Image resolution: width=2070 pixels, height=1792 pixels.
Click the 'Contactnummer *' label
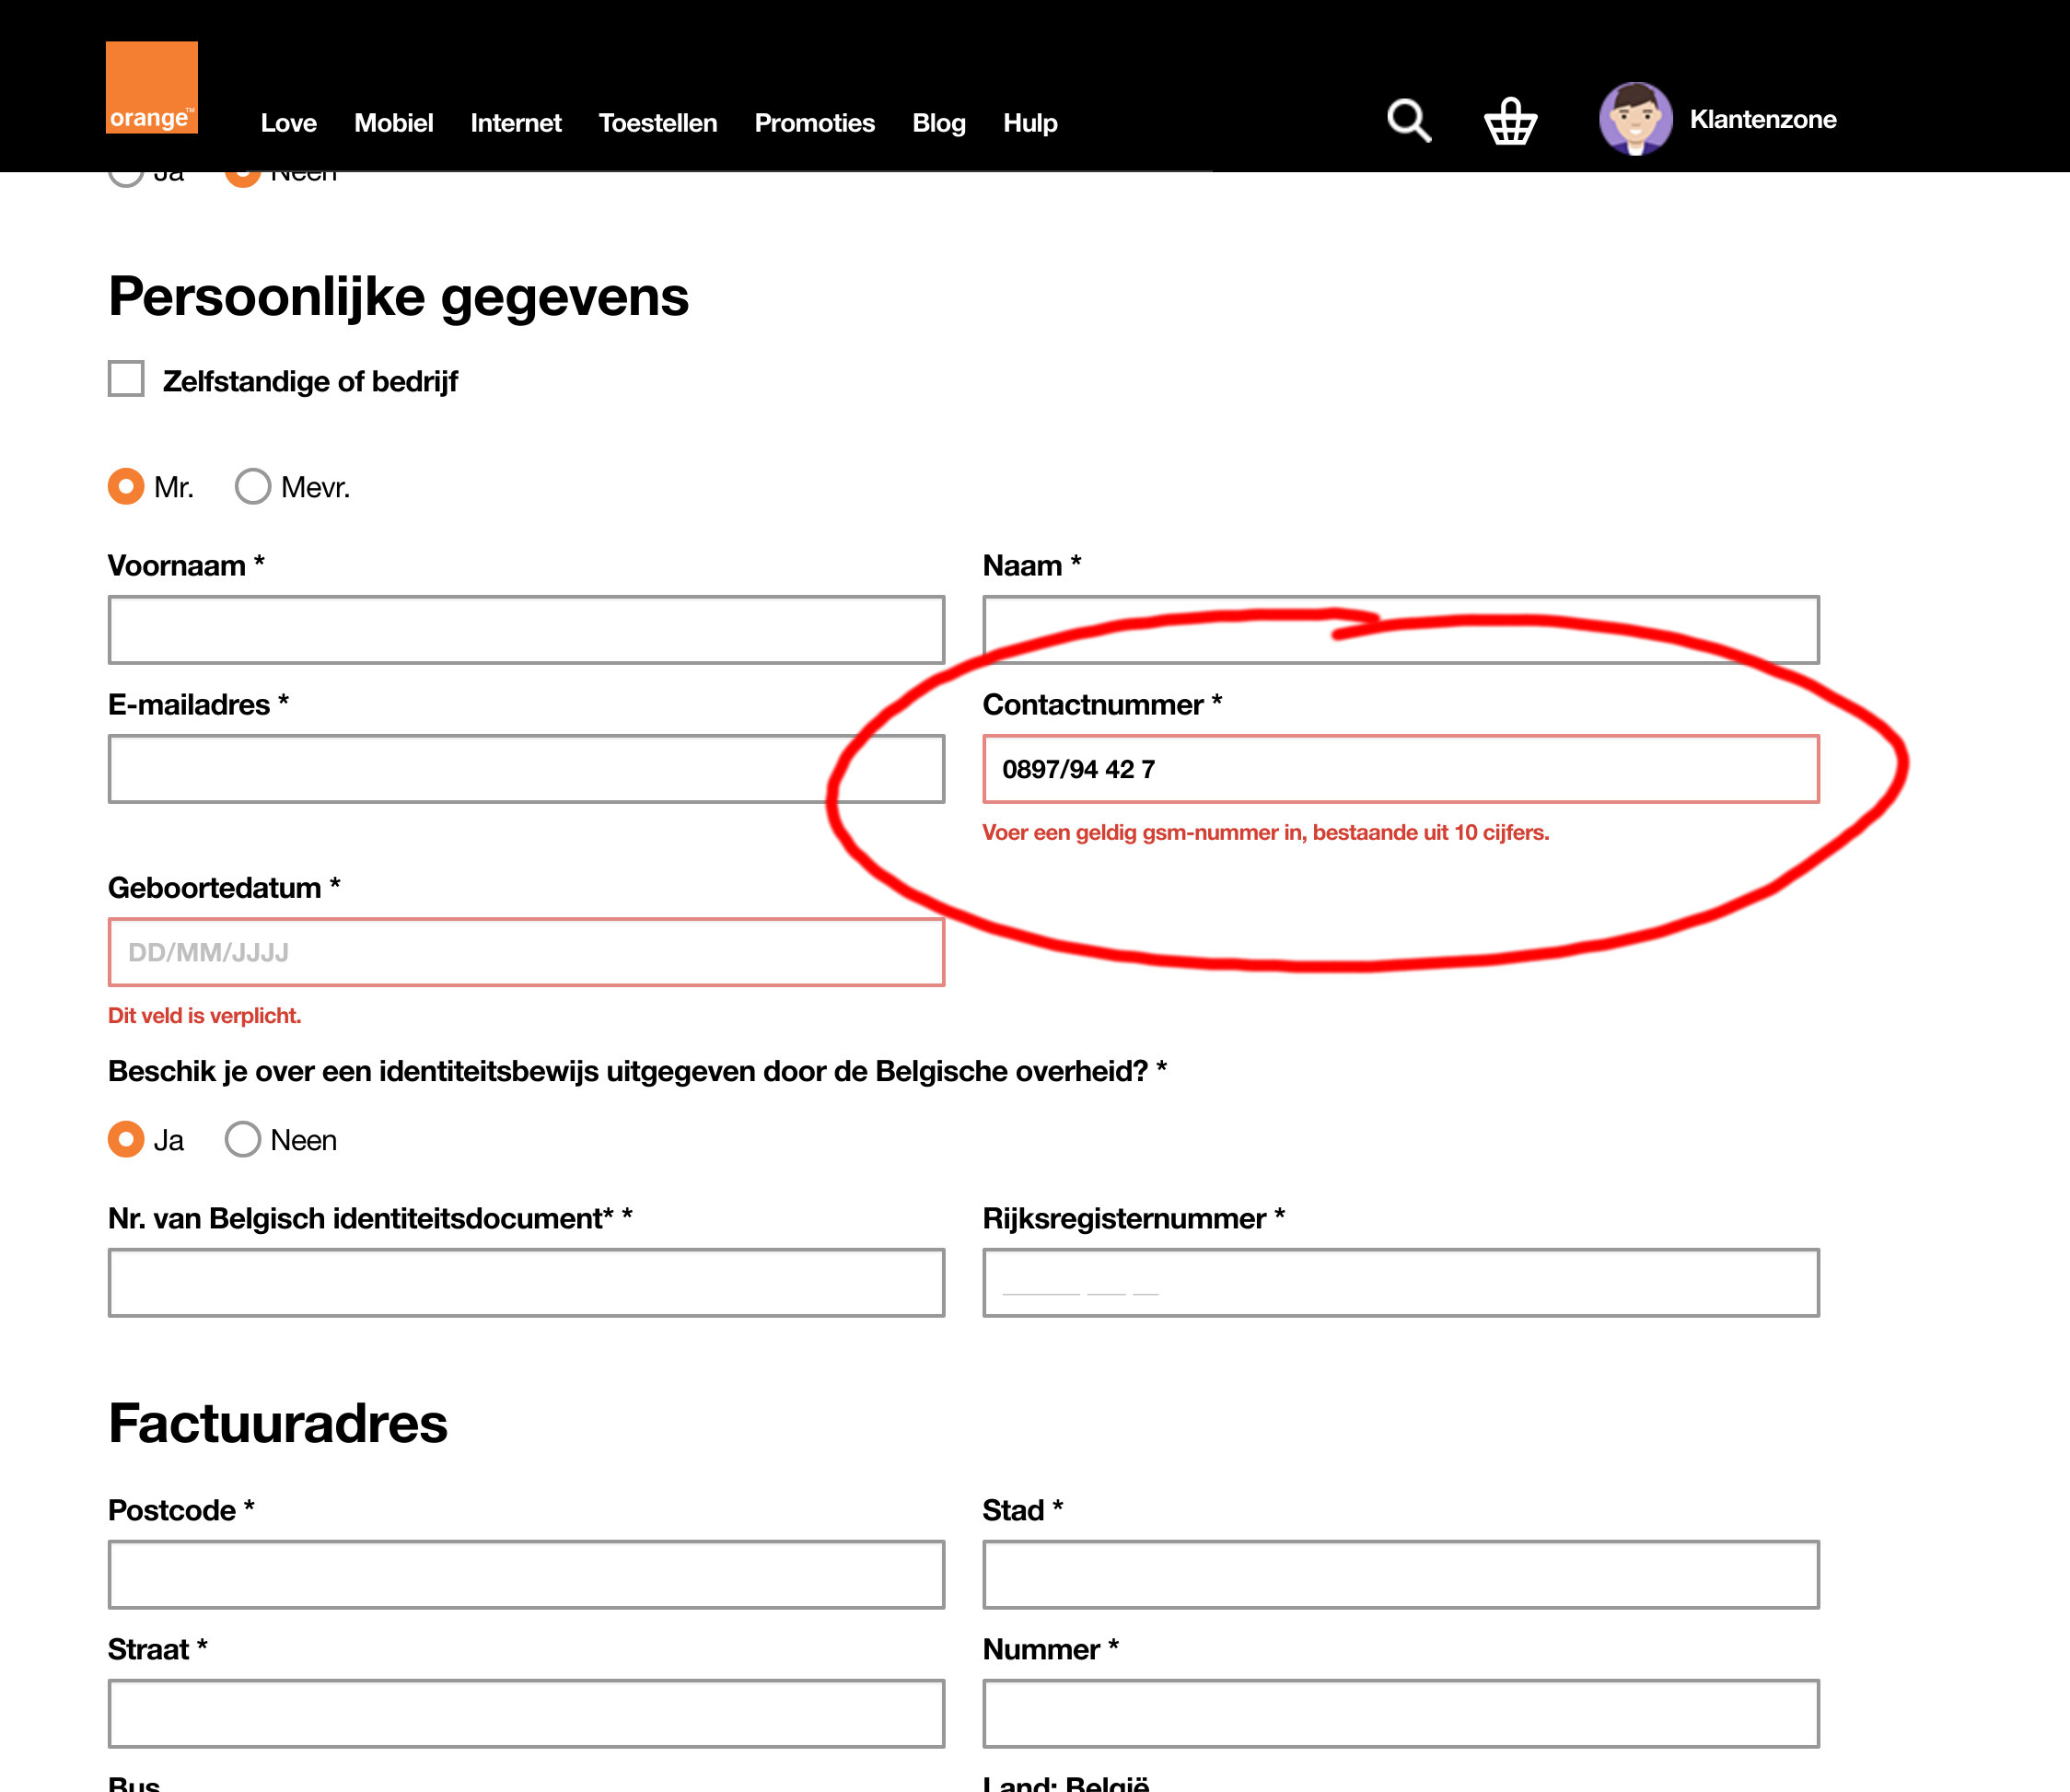pyautogui.click(x=1102, y=704)
